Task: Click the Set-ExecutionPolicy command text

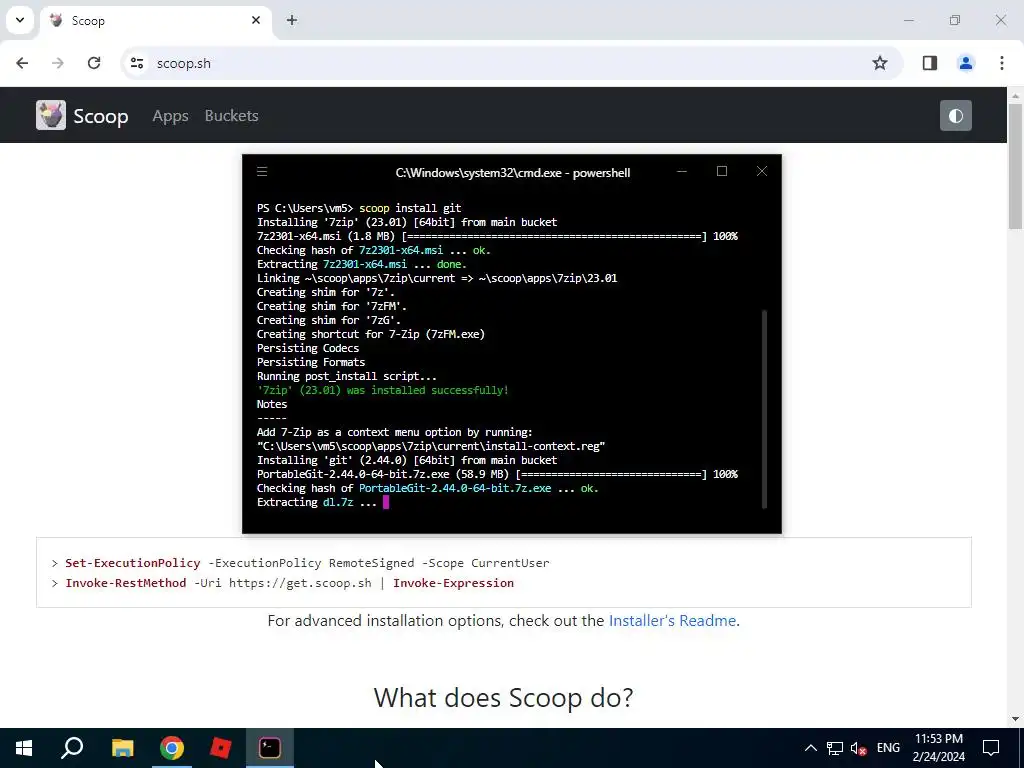Action: coord(133,563)
